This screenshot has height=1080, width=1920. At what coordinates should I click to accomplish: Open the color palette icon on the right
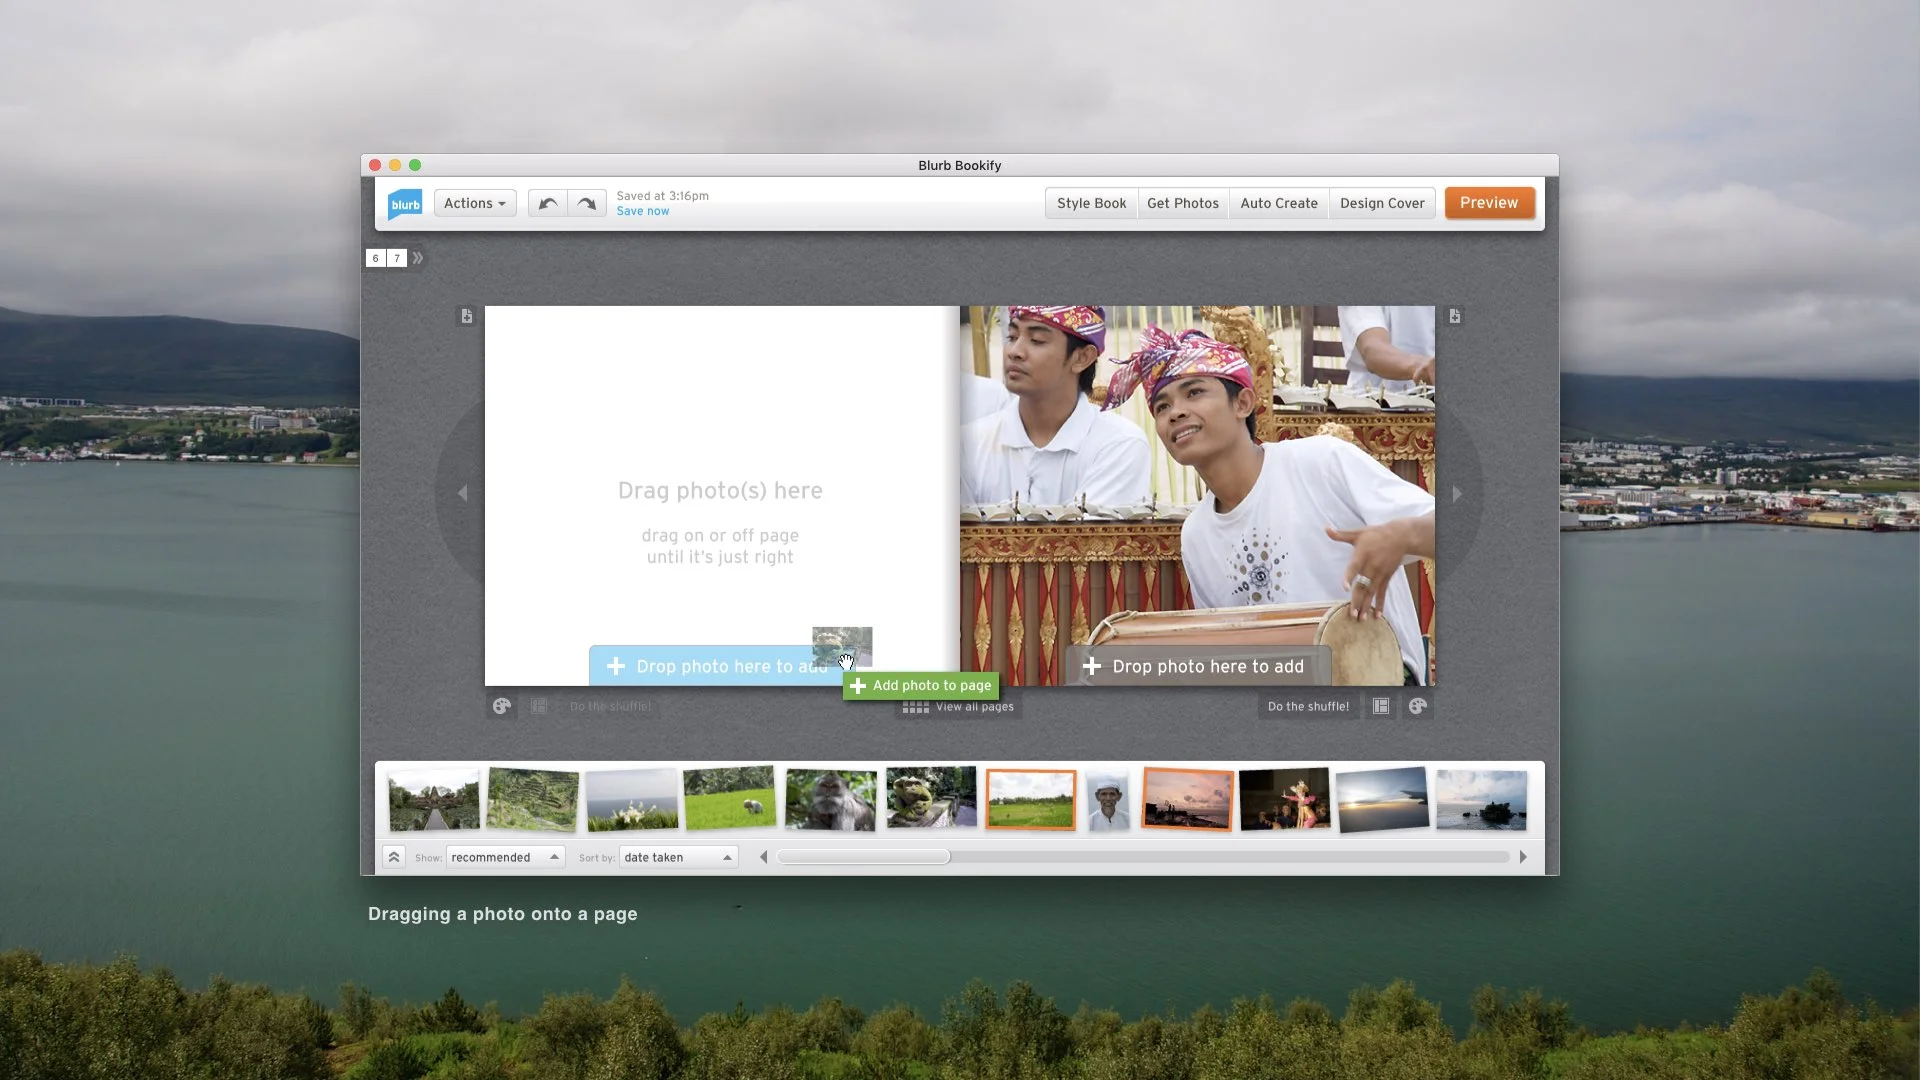coord(1419,706)
